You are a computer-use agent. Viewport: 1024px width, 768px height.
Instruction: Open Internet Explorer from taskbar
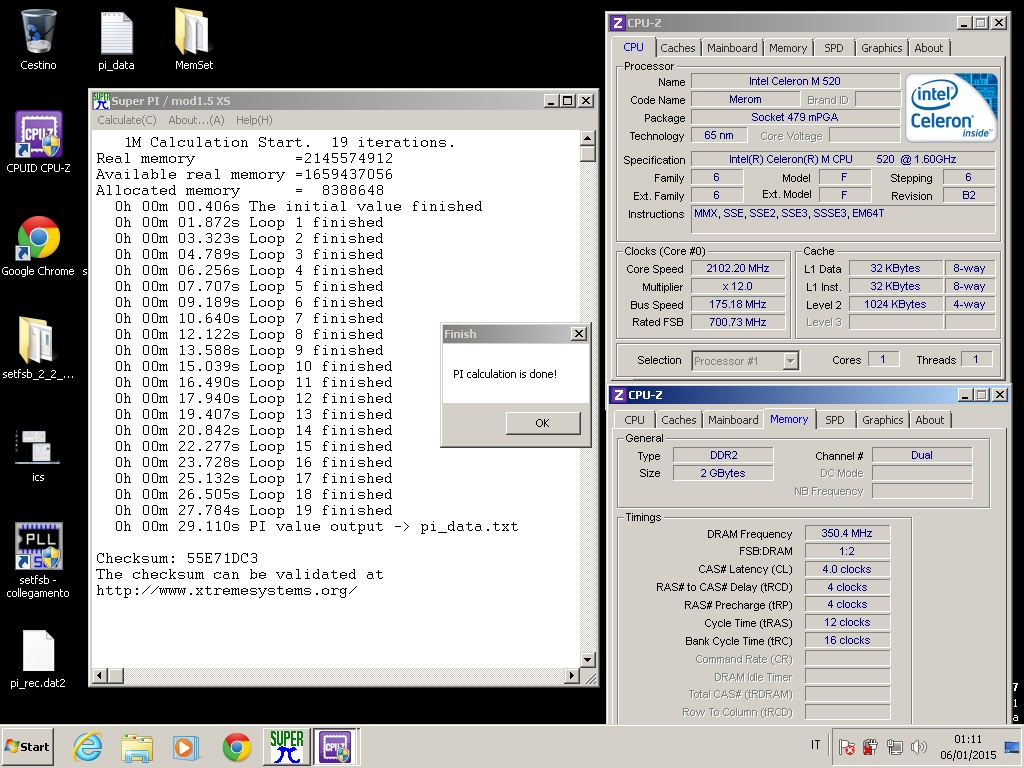87,746
